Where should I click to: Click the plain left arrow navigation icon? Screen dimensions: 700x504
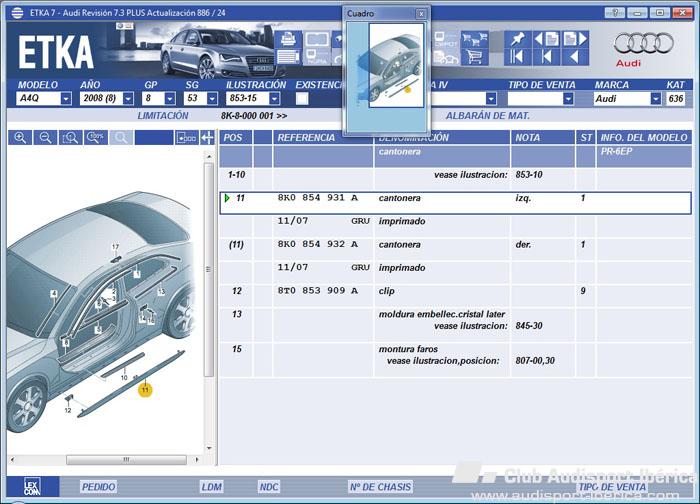[x=575, y=57]
